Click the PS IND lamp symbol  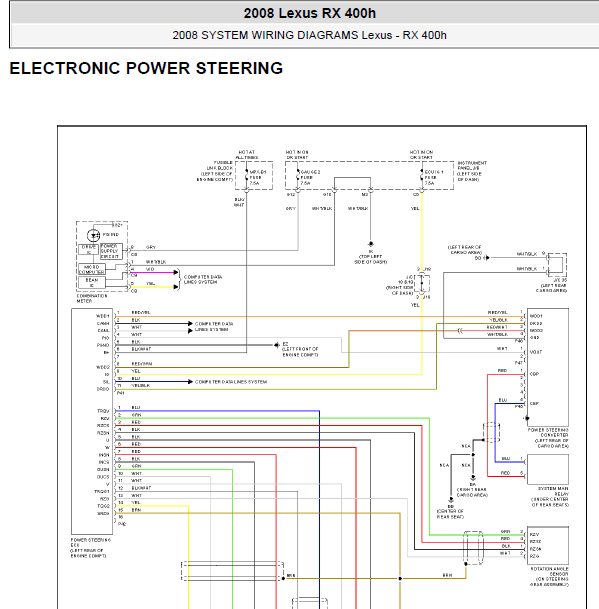(x=93, y=235)
